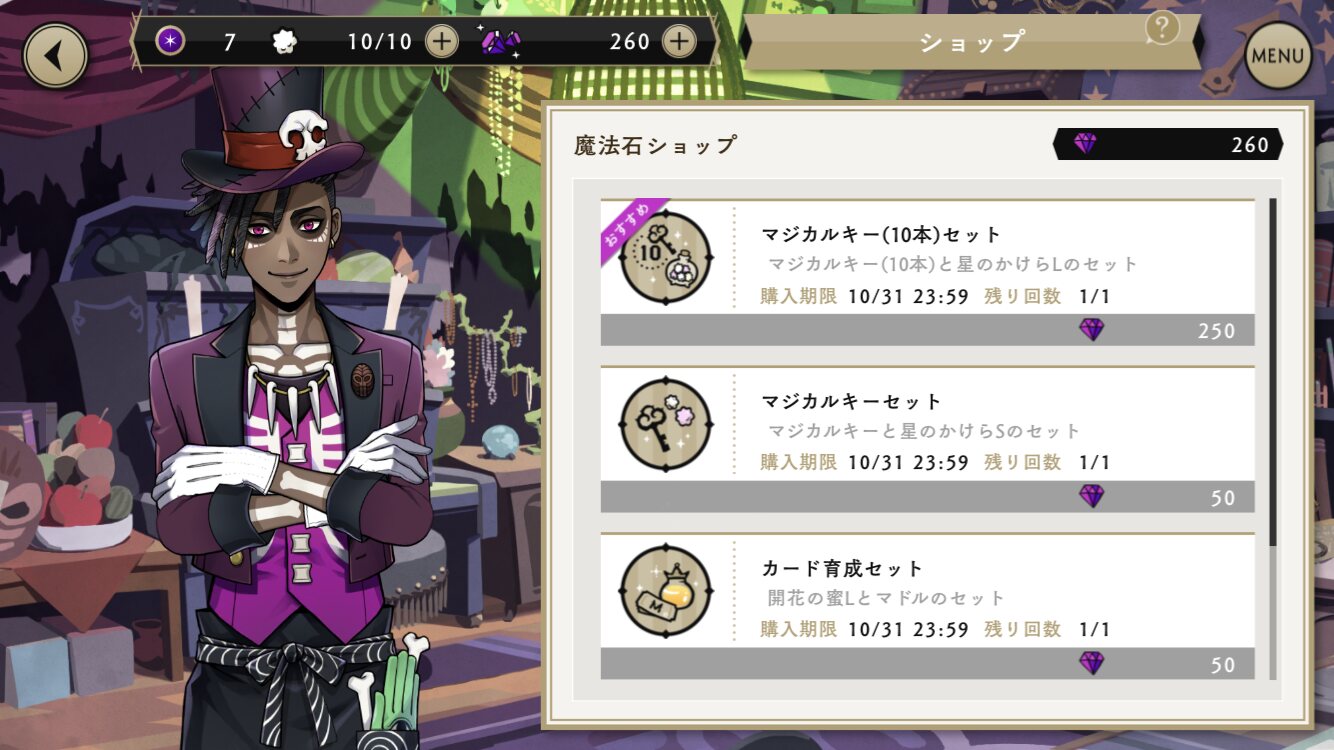The image size is (1334, 750).
Task: Select the マジカルキー(10本)セット key icon
Action: (x=666, y=257)
